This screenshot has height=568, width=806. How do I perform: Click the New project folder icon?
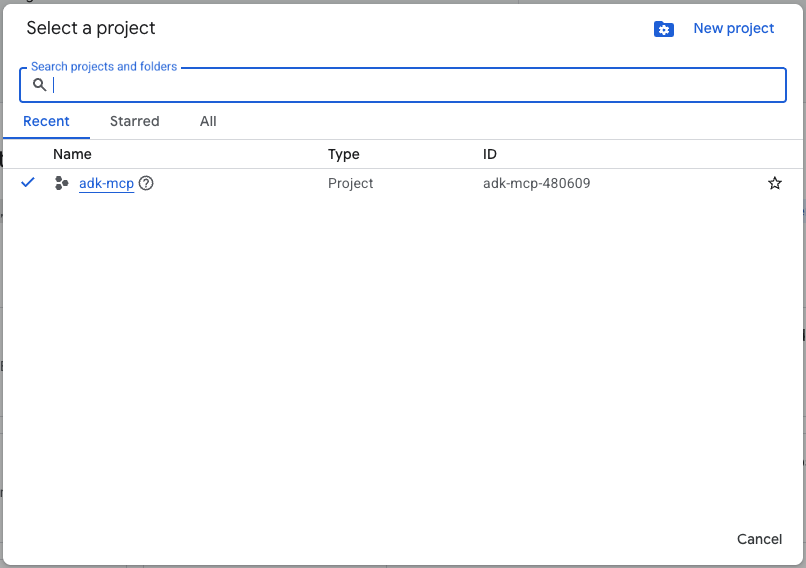[x=664, y=29]
